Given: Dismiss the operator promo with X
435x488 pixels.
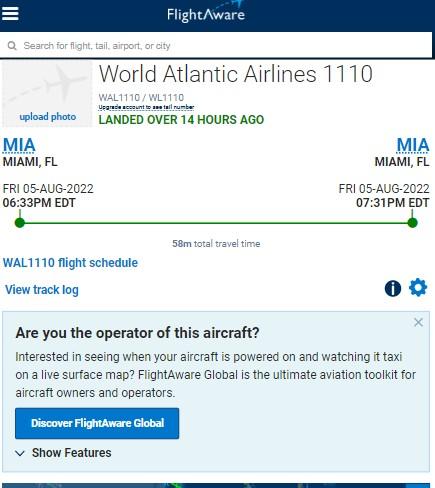Looking at the screenshot, I should click(418, 322).
